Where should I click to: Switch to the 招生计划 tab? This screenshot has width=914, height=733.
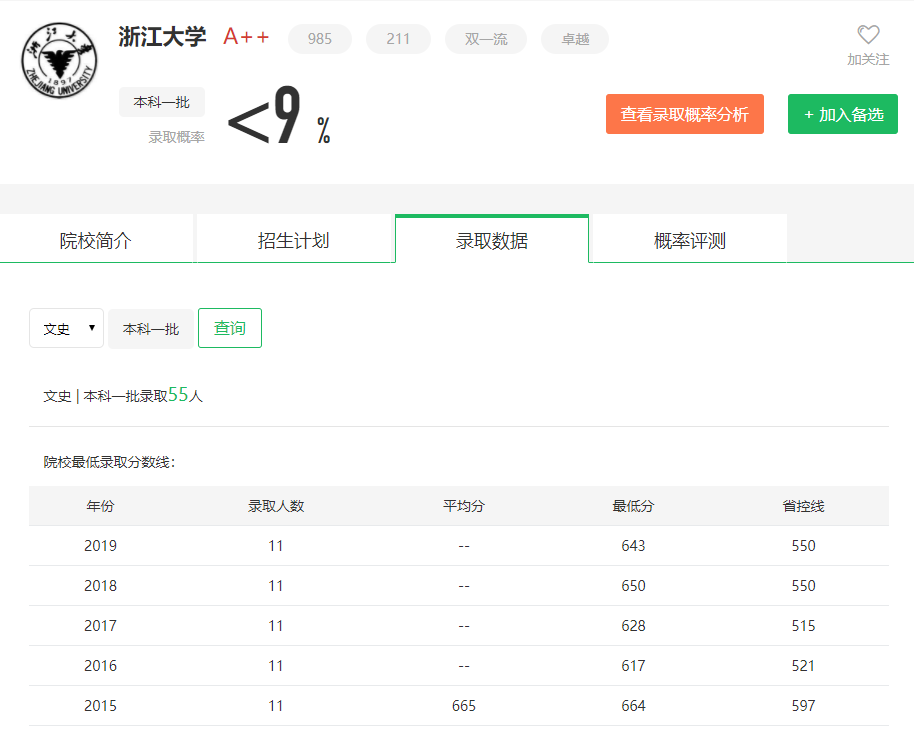point(294,240)
